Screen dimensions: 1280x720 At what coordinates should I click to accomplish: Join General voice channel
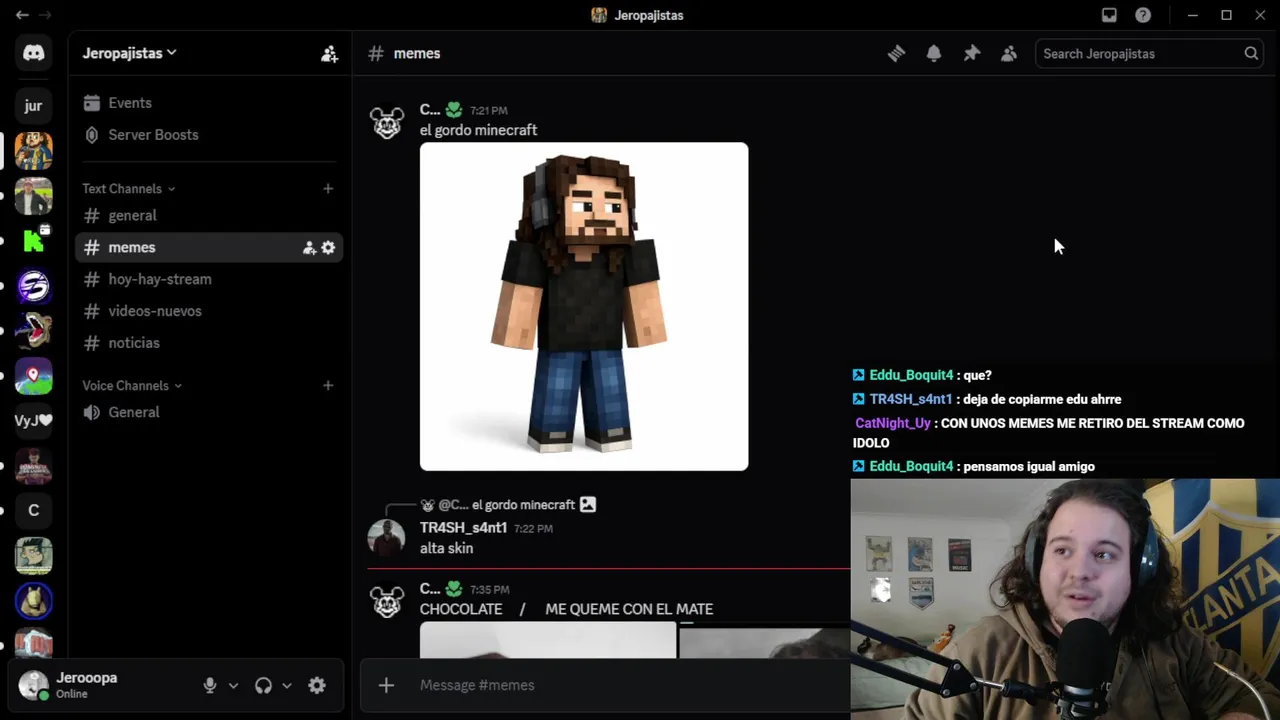point(209,412)
